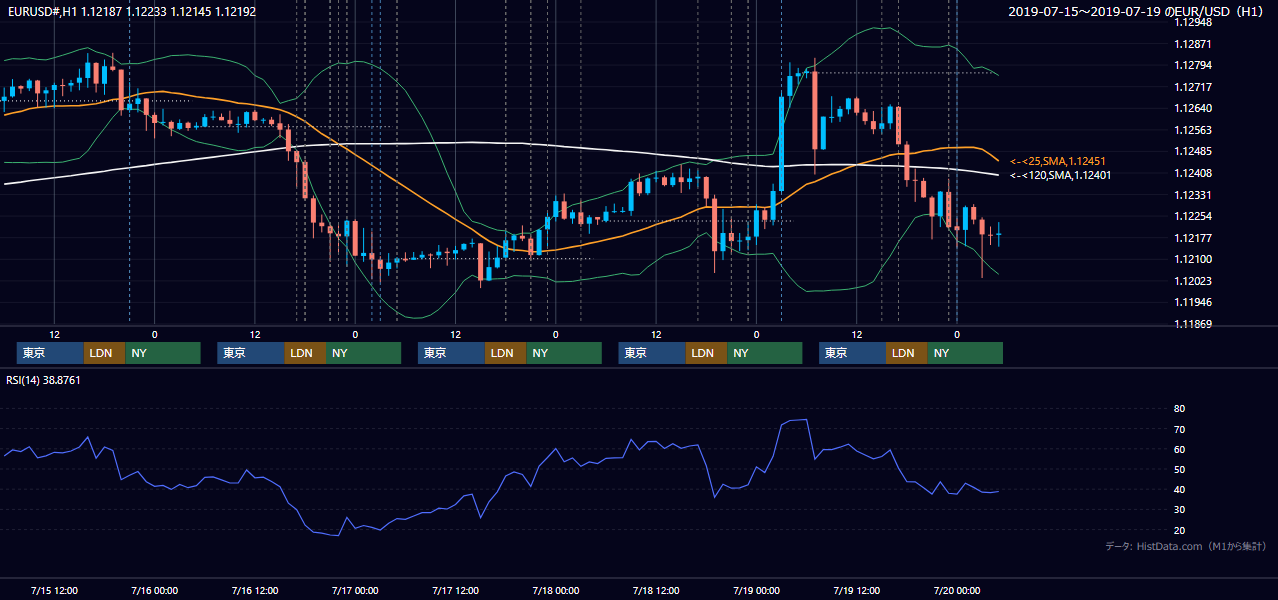Click RSI scale level 60
Viewport: 1278px width, 600px height.
click(1180, 449)
